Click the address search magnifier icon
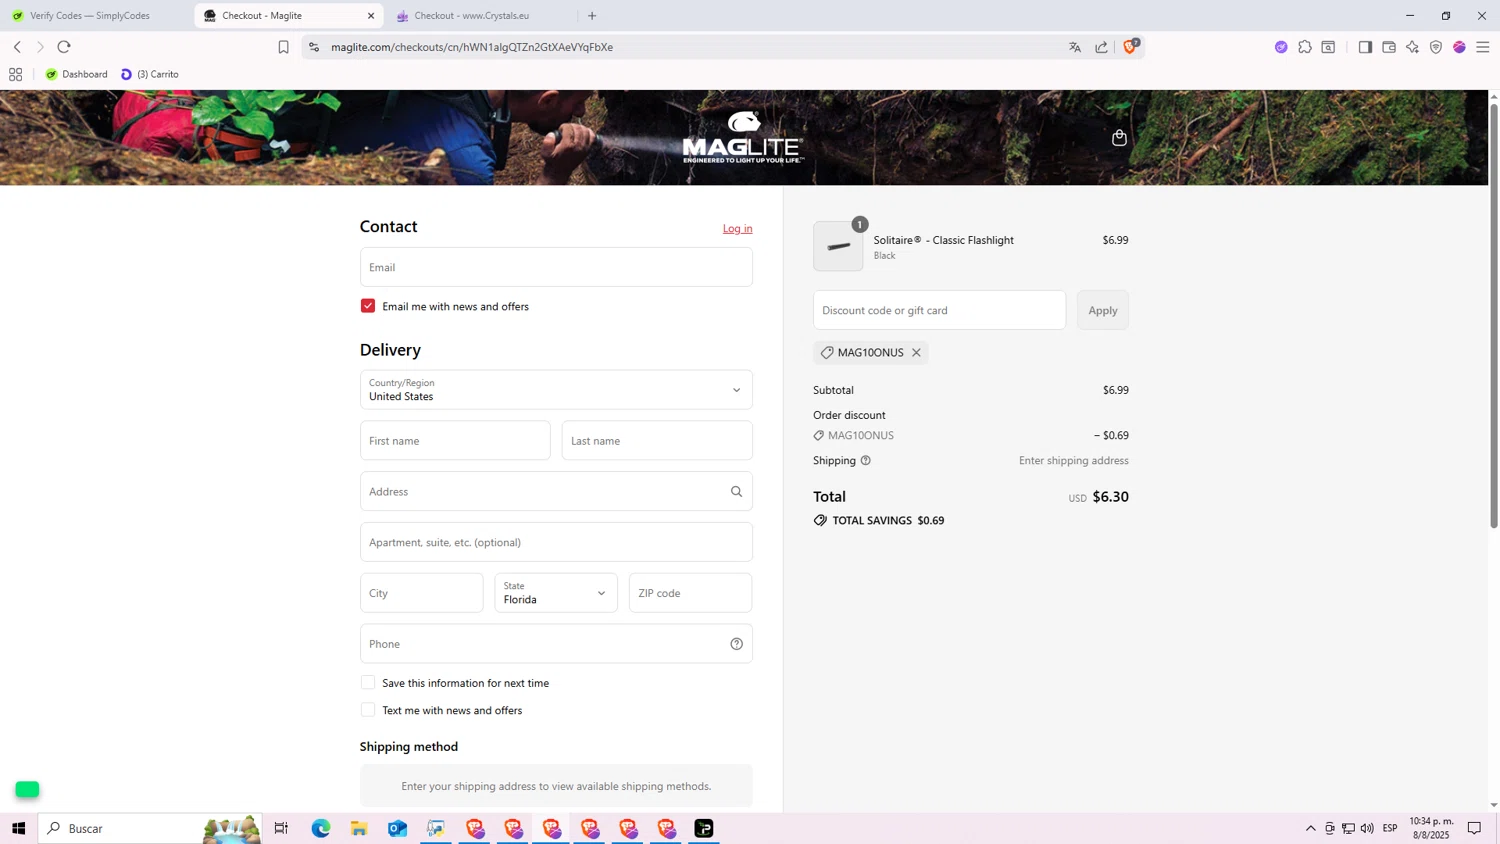 [x=736, y=491]
